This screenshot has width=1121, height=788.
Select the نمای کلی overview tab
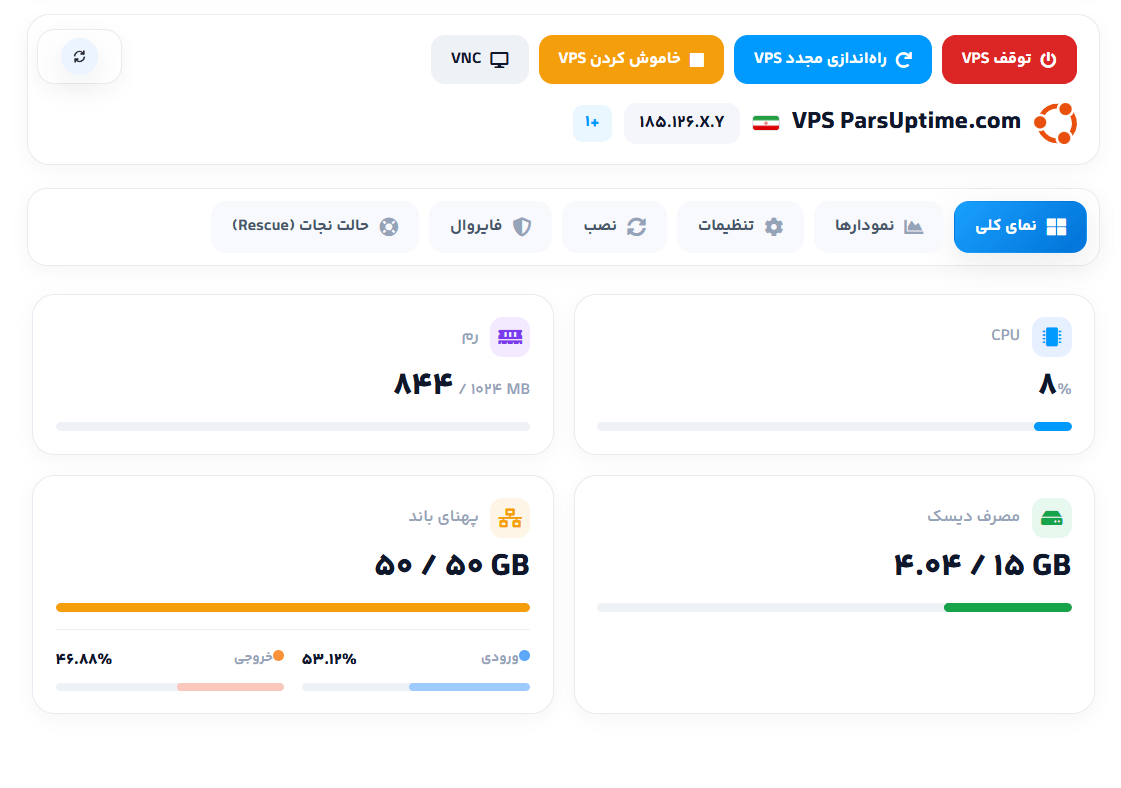[x=1020, y=227]
